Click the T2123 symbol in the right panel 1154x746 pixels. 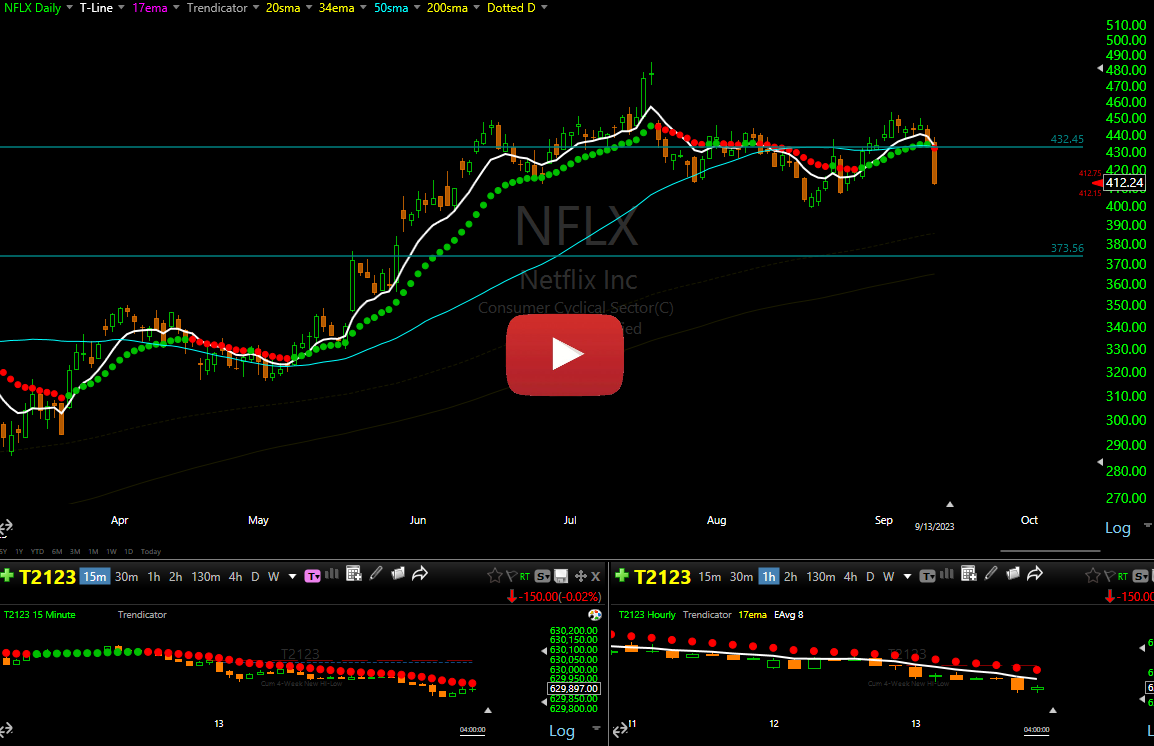(662, 577)
